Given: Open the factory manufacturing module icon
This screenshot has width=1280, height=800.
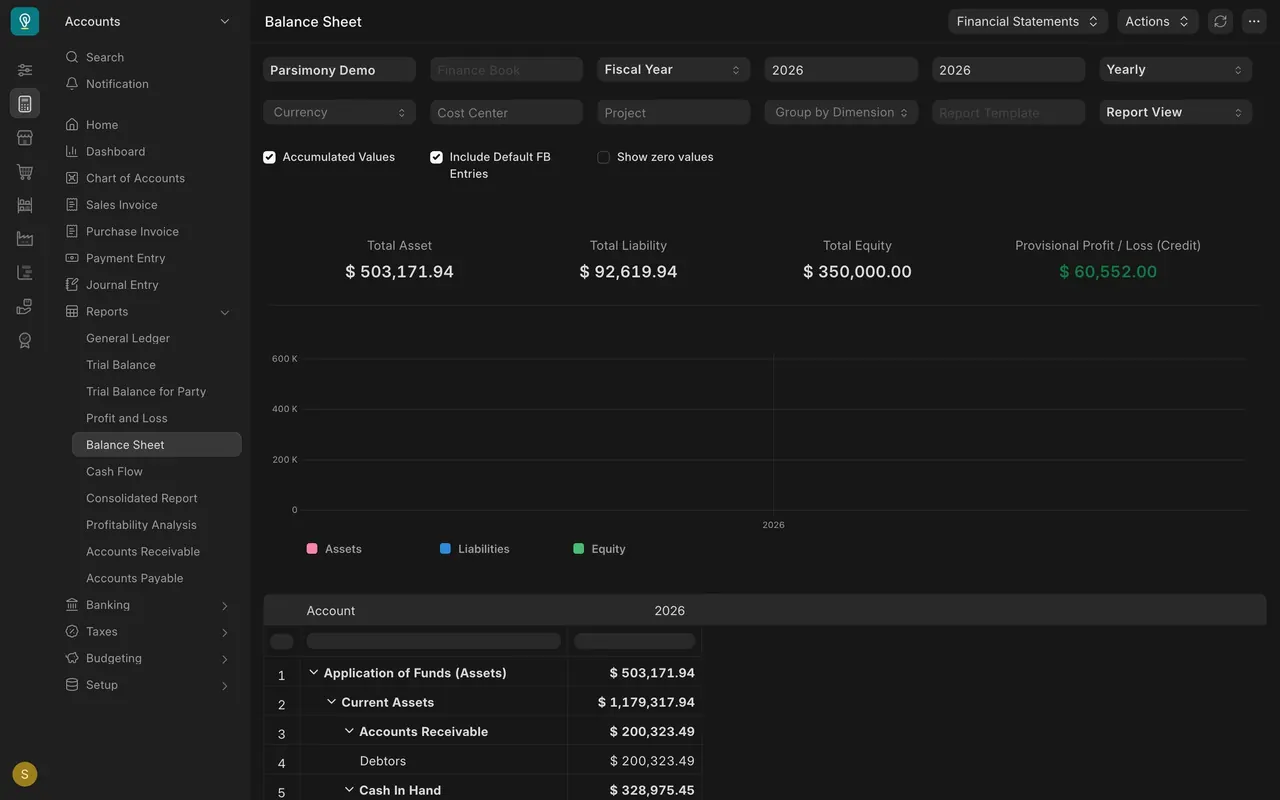Looking at the screenshot, I should point(25,239).
